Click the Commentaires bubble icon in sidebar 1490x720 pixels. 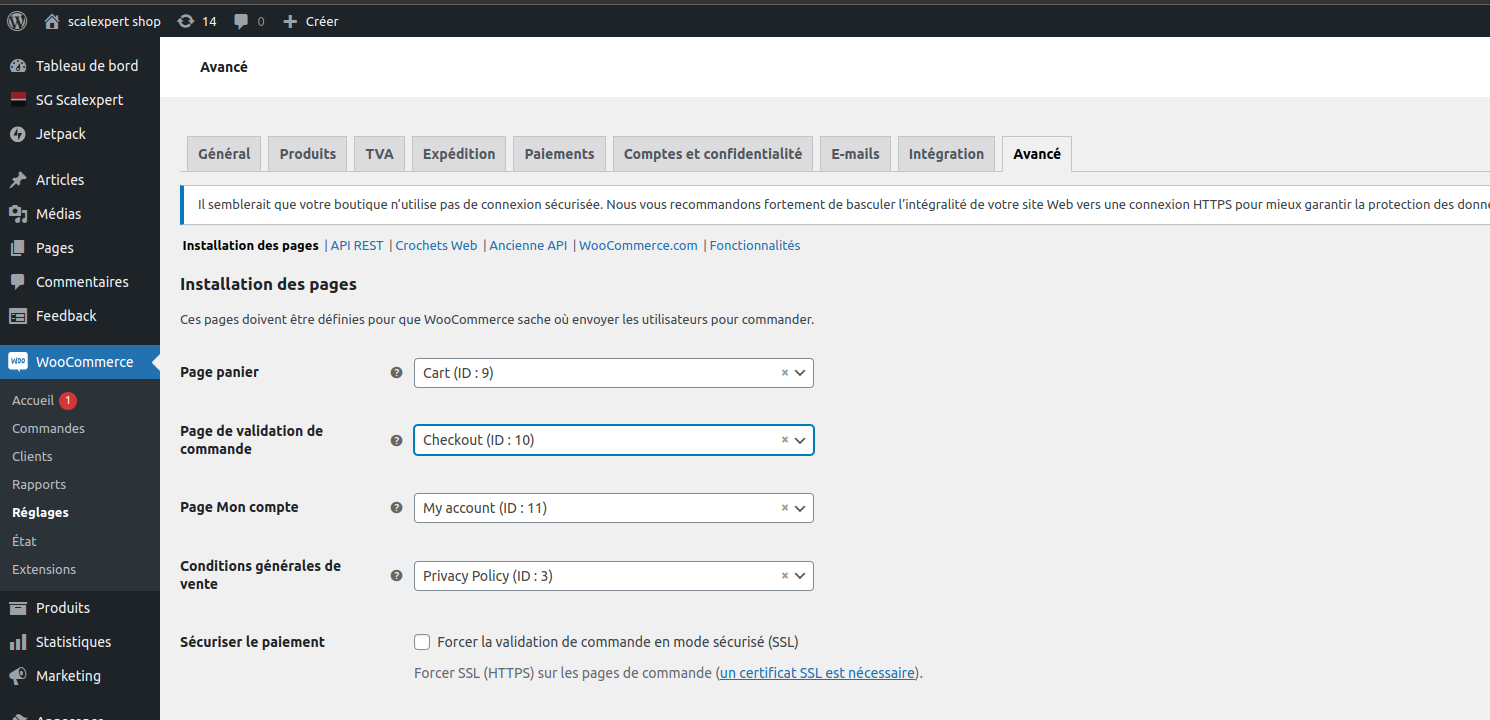(x=18, y=282)
